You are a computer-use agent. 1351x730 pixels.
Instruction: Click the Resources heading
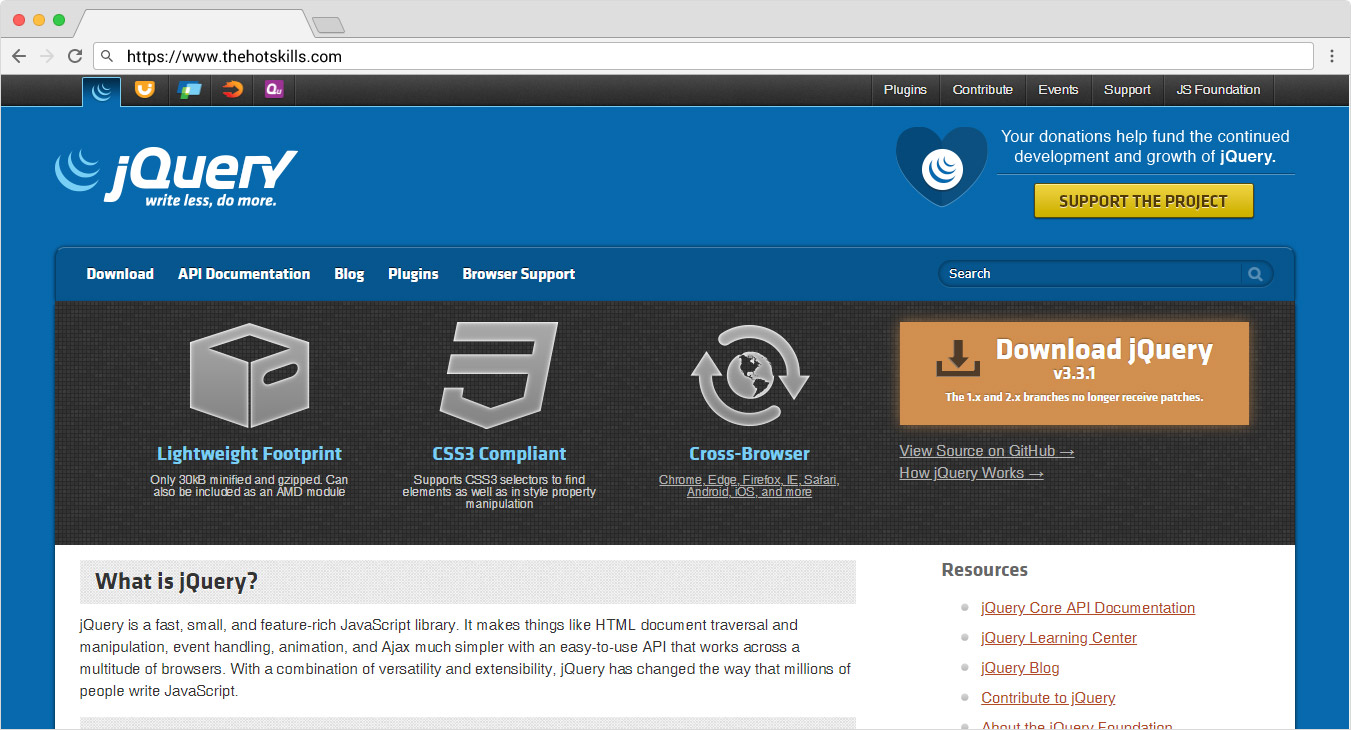984,570
